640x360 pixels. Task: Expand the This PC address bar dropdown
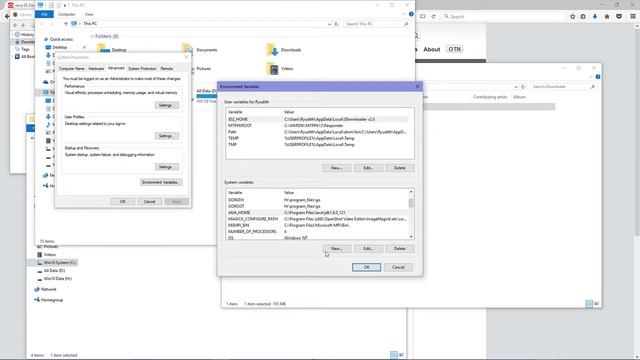(x=329, y=24)
